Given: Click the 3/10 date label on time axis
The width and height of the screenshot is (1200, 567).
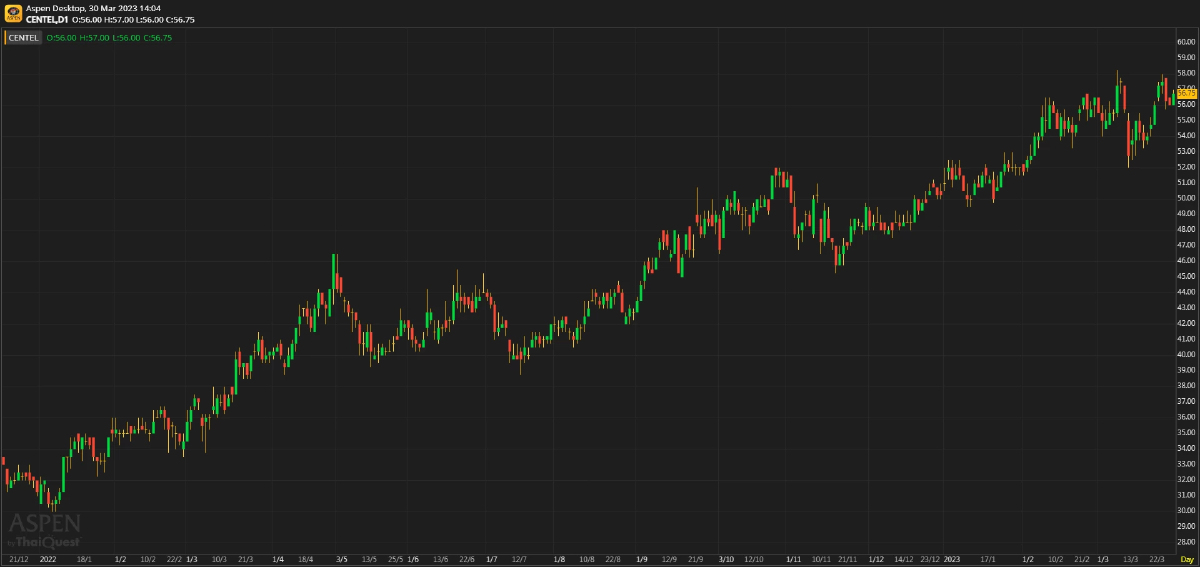Looking at the screenshot, I should [x=727, y=559].
